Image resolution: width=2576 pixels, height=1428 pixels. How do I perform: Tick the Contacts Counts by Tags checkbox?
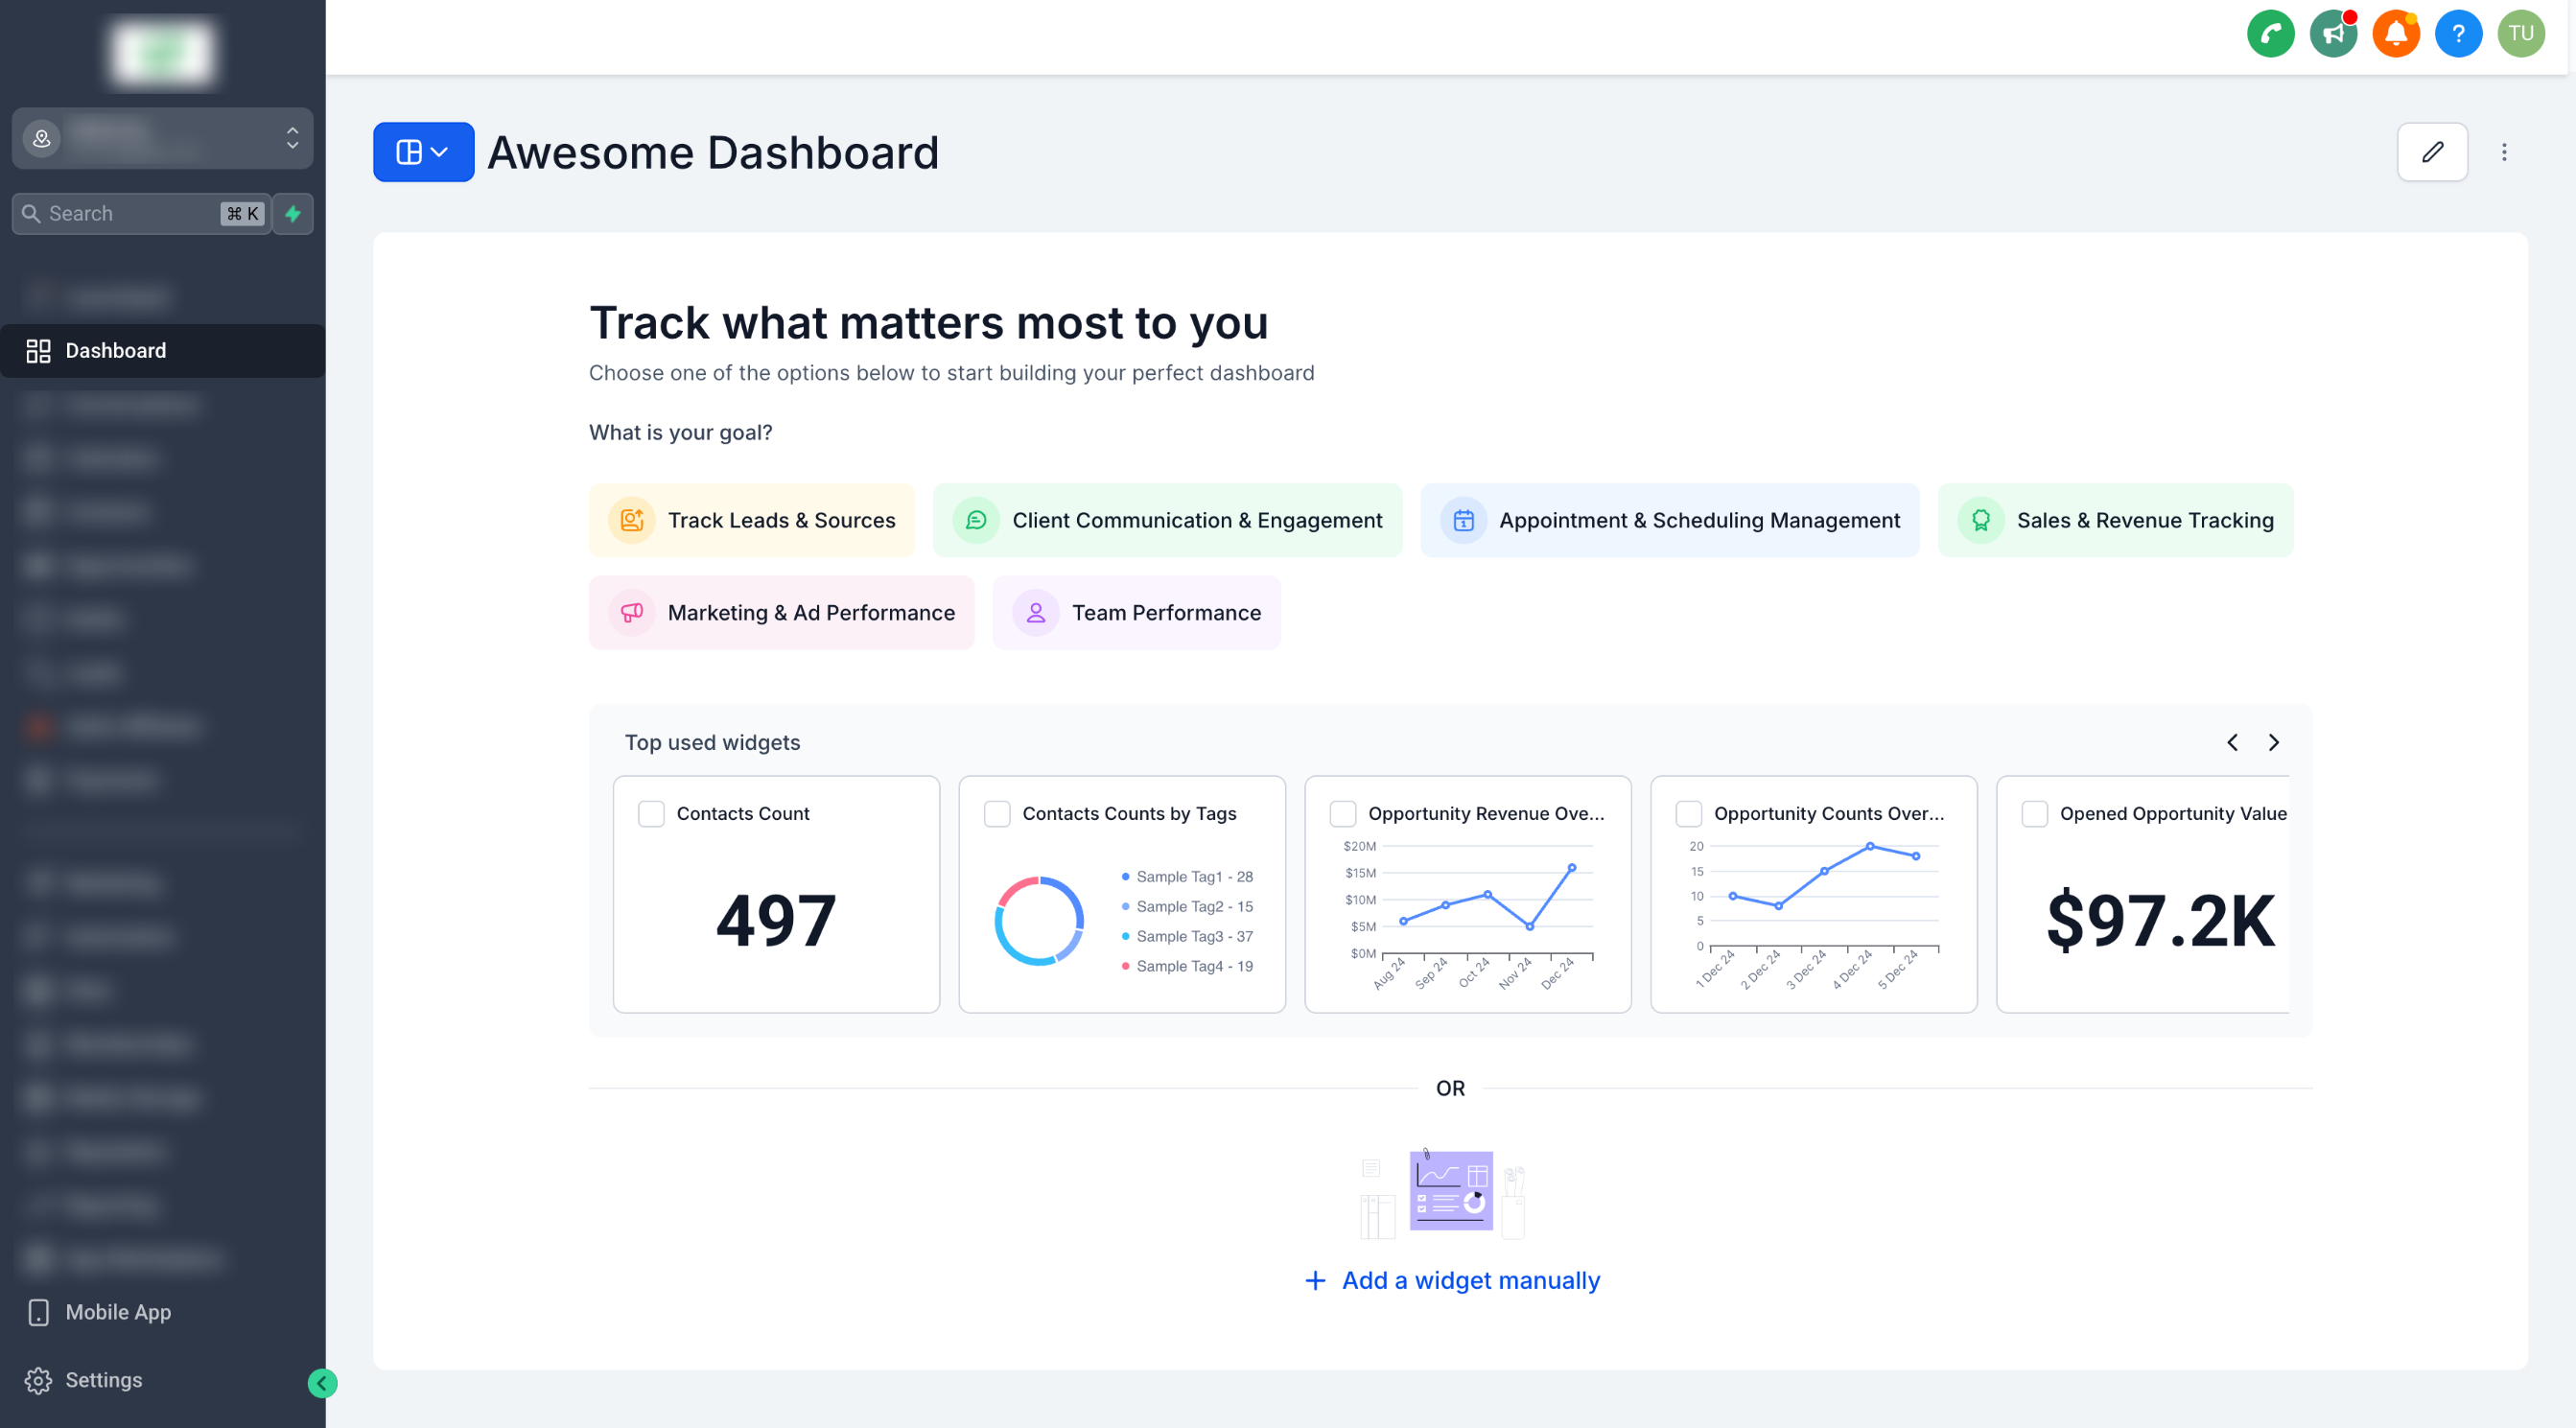click(x=997, y=814)
